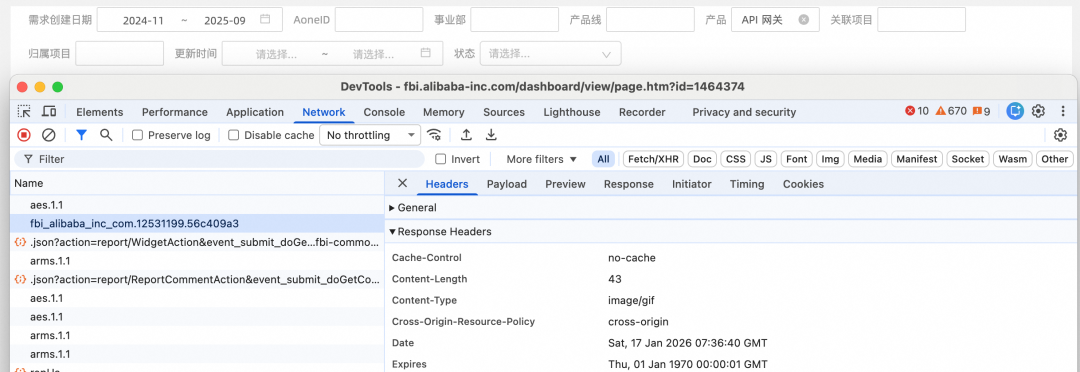Click the 事业部 input field
1080x372 pixels.
[515, 20]
